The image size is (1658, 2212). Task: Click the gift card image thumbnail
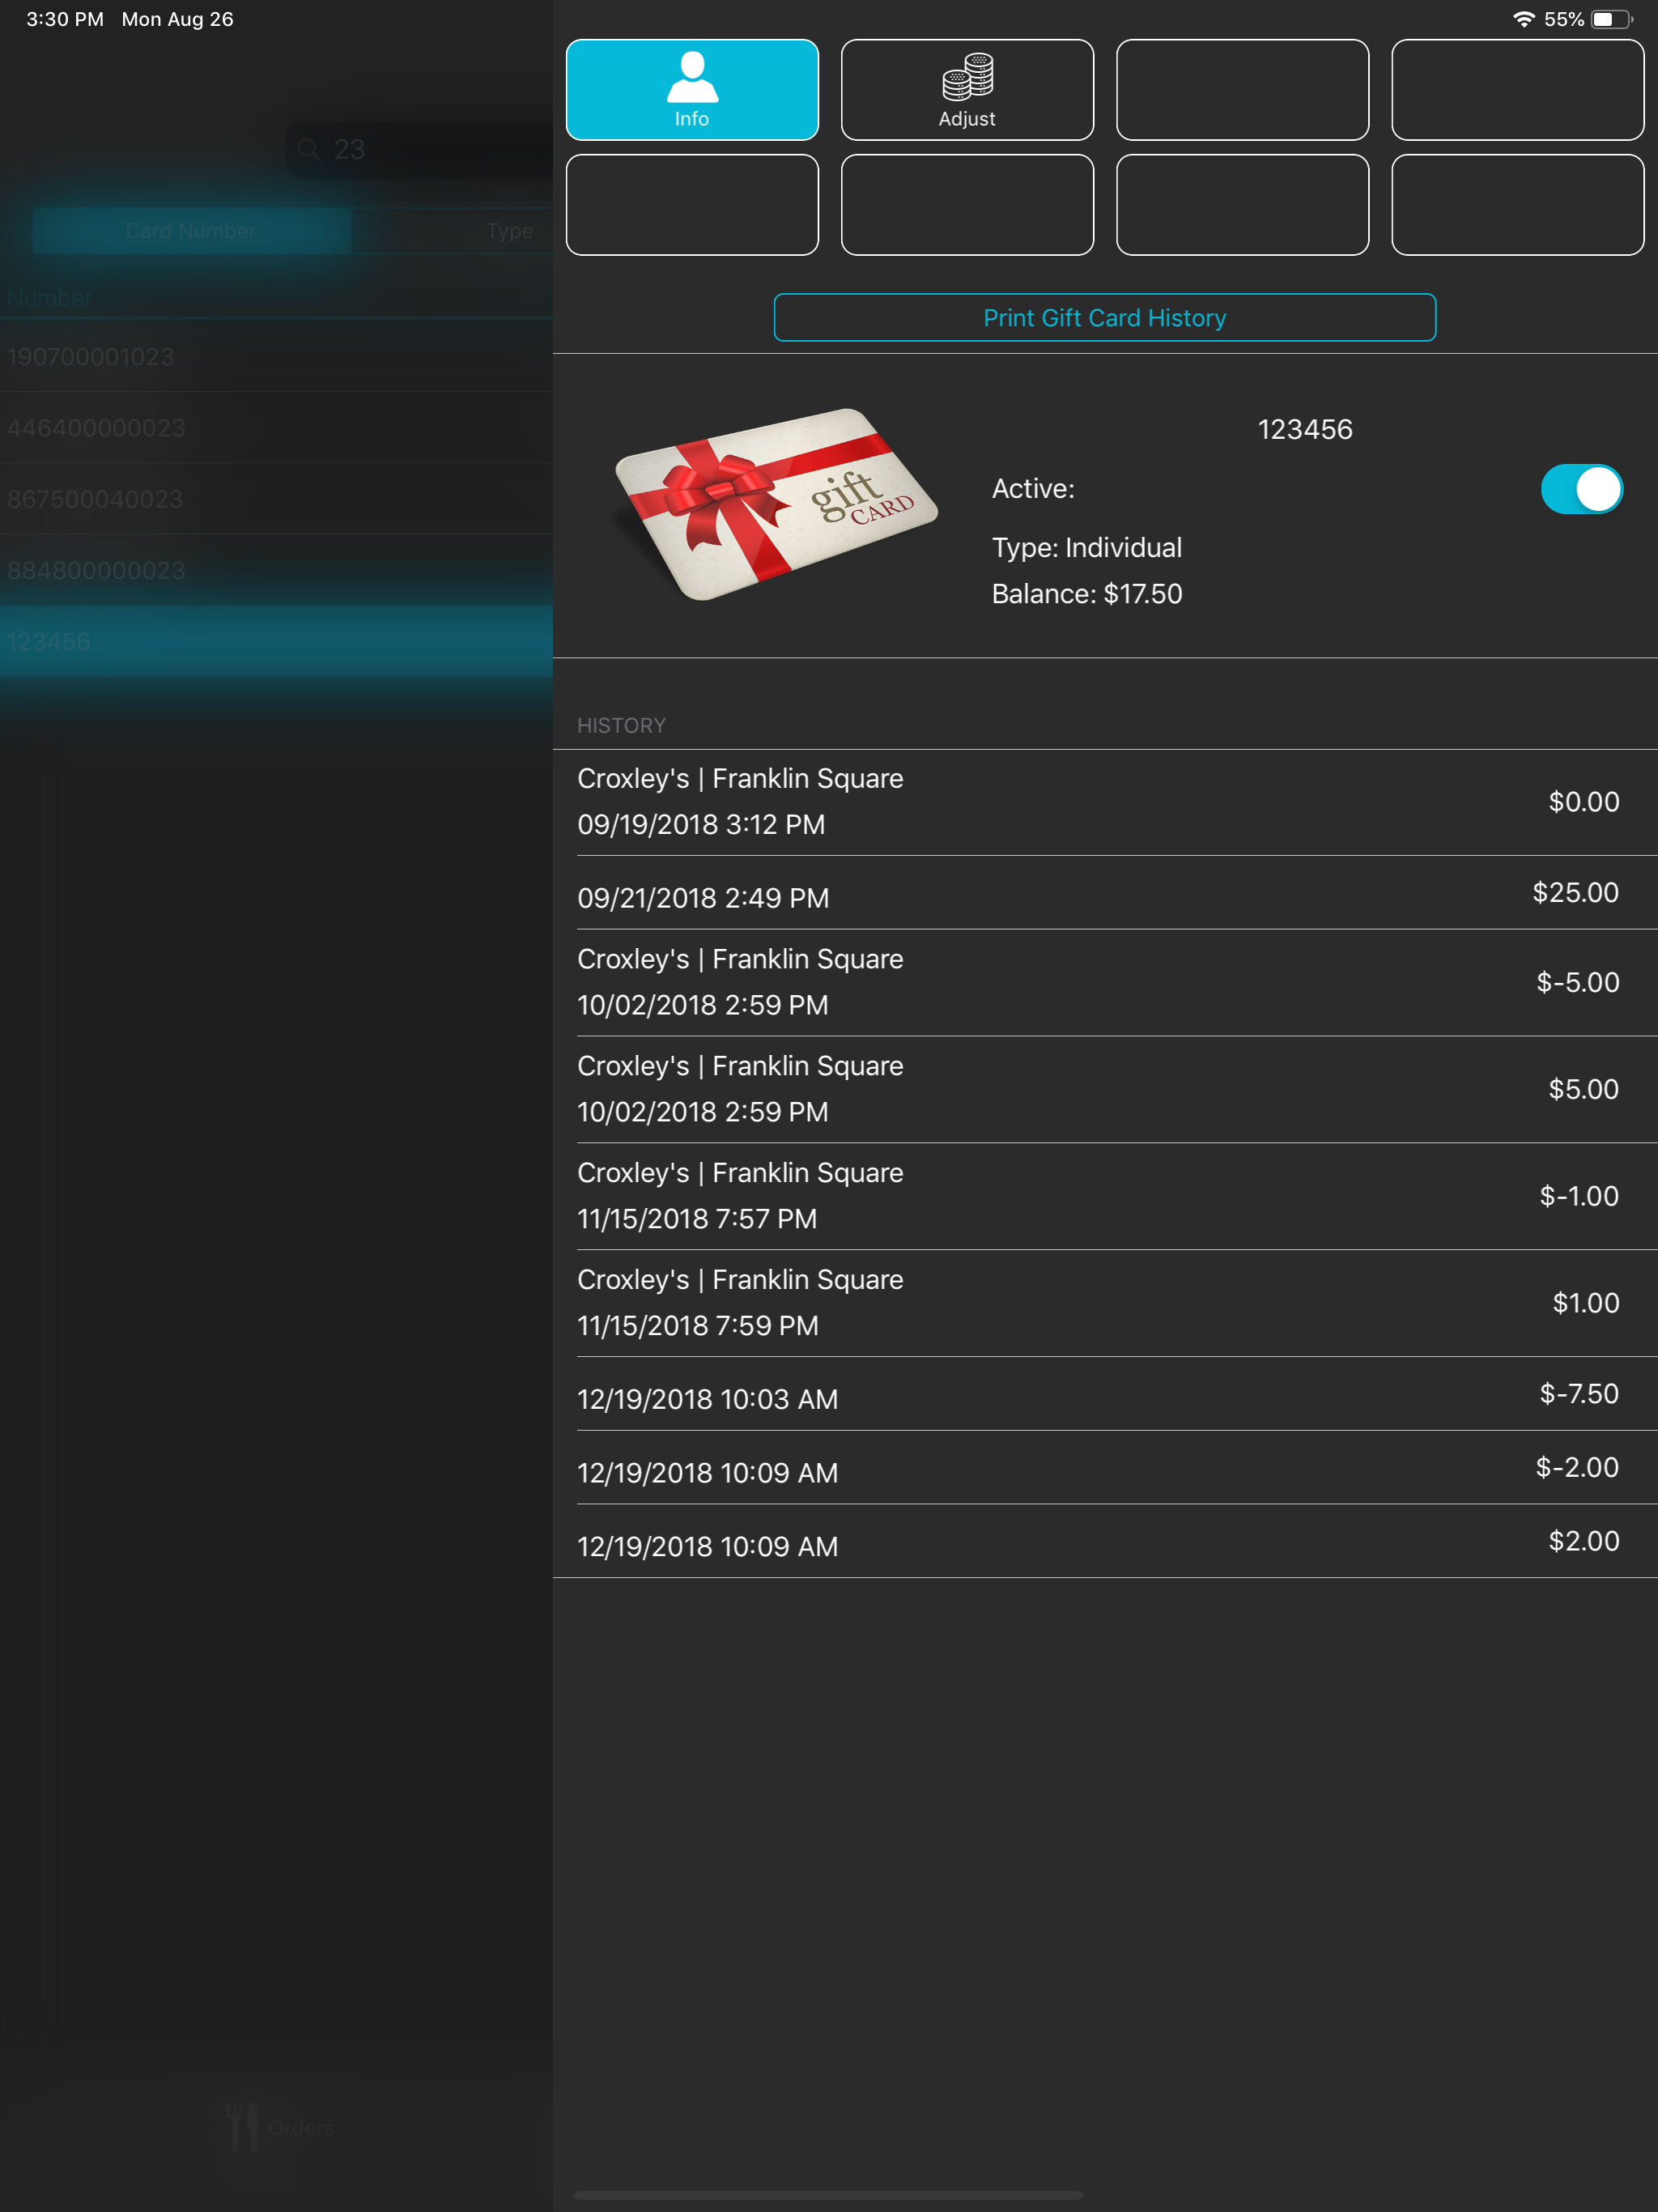click(x=776, y=504)
